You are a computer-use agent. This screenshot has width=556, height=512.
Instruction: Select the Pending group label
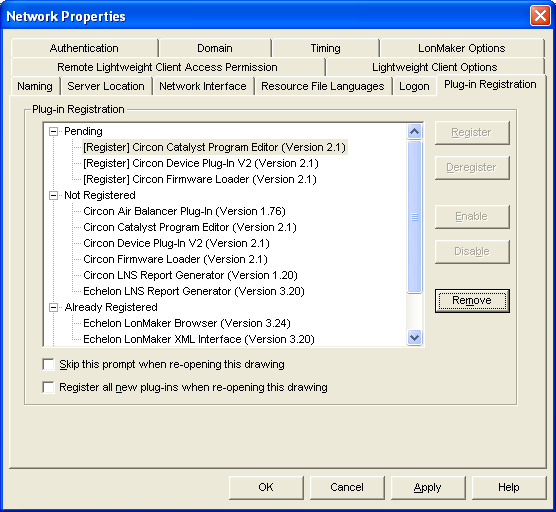83,132
